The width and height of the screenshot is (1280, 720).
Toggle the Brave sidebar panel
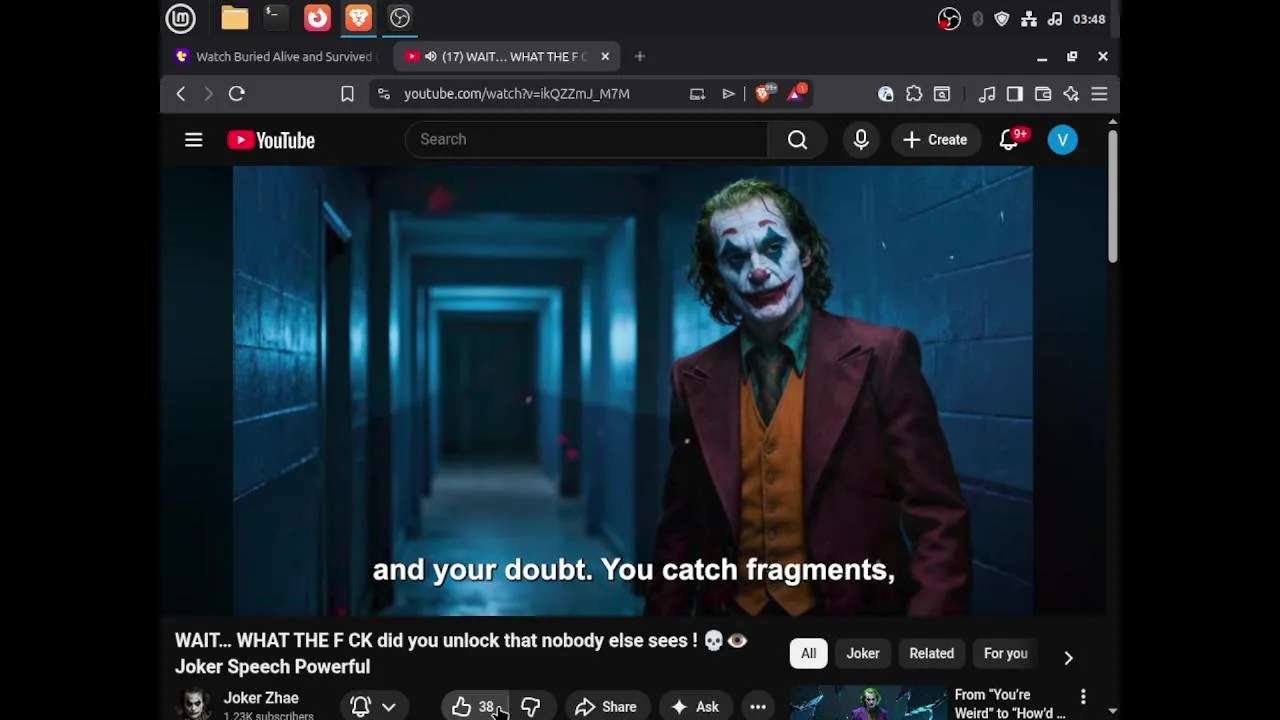pyautogui.click(x=1015, y=94)
